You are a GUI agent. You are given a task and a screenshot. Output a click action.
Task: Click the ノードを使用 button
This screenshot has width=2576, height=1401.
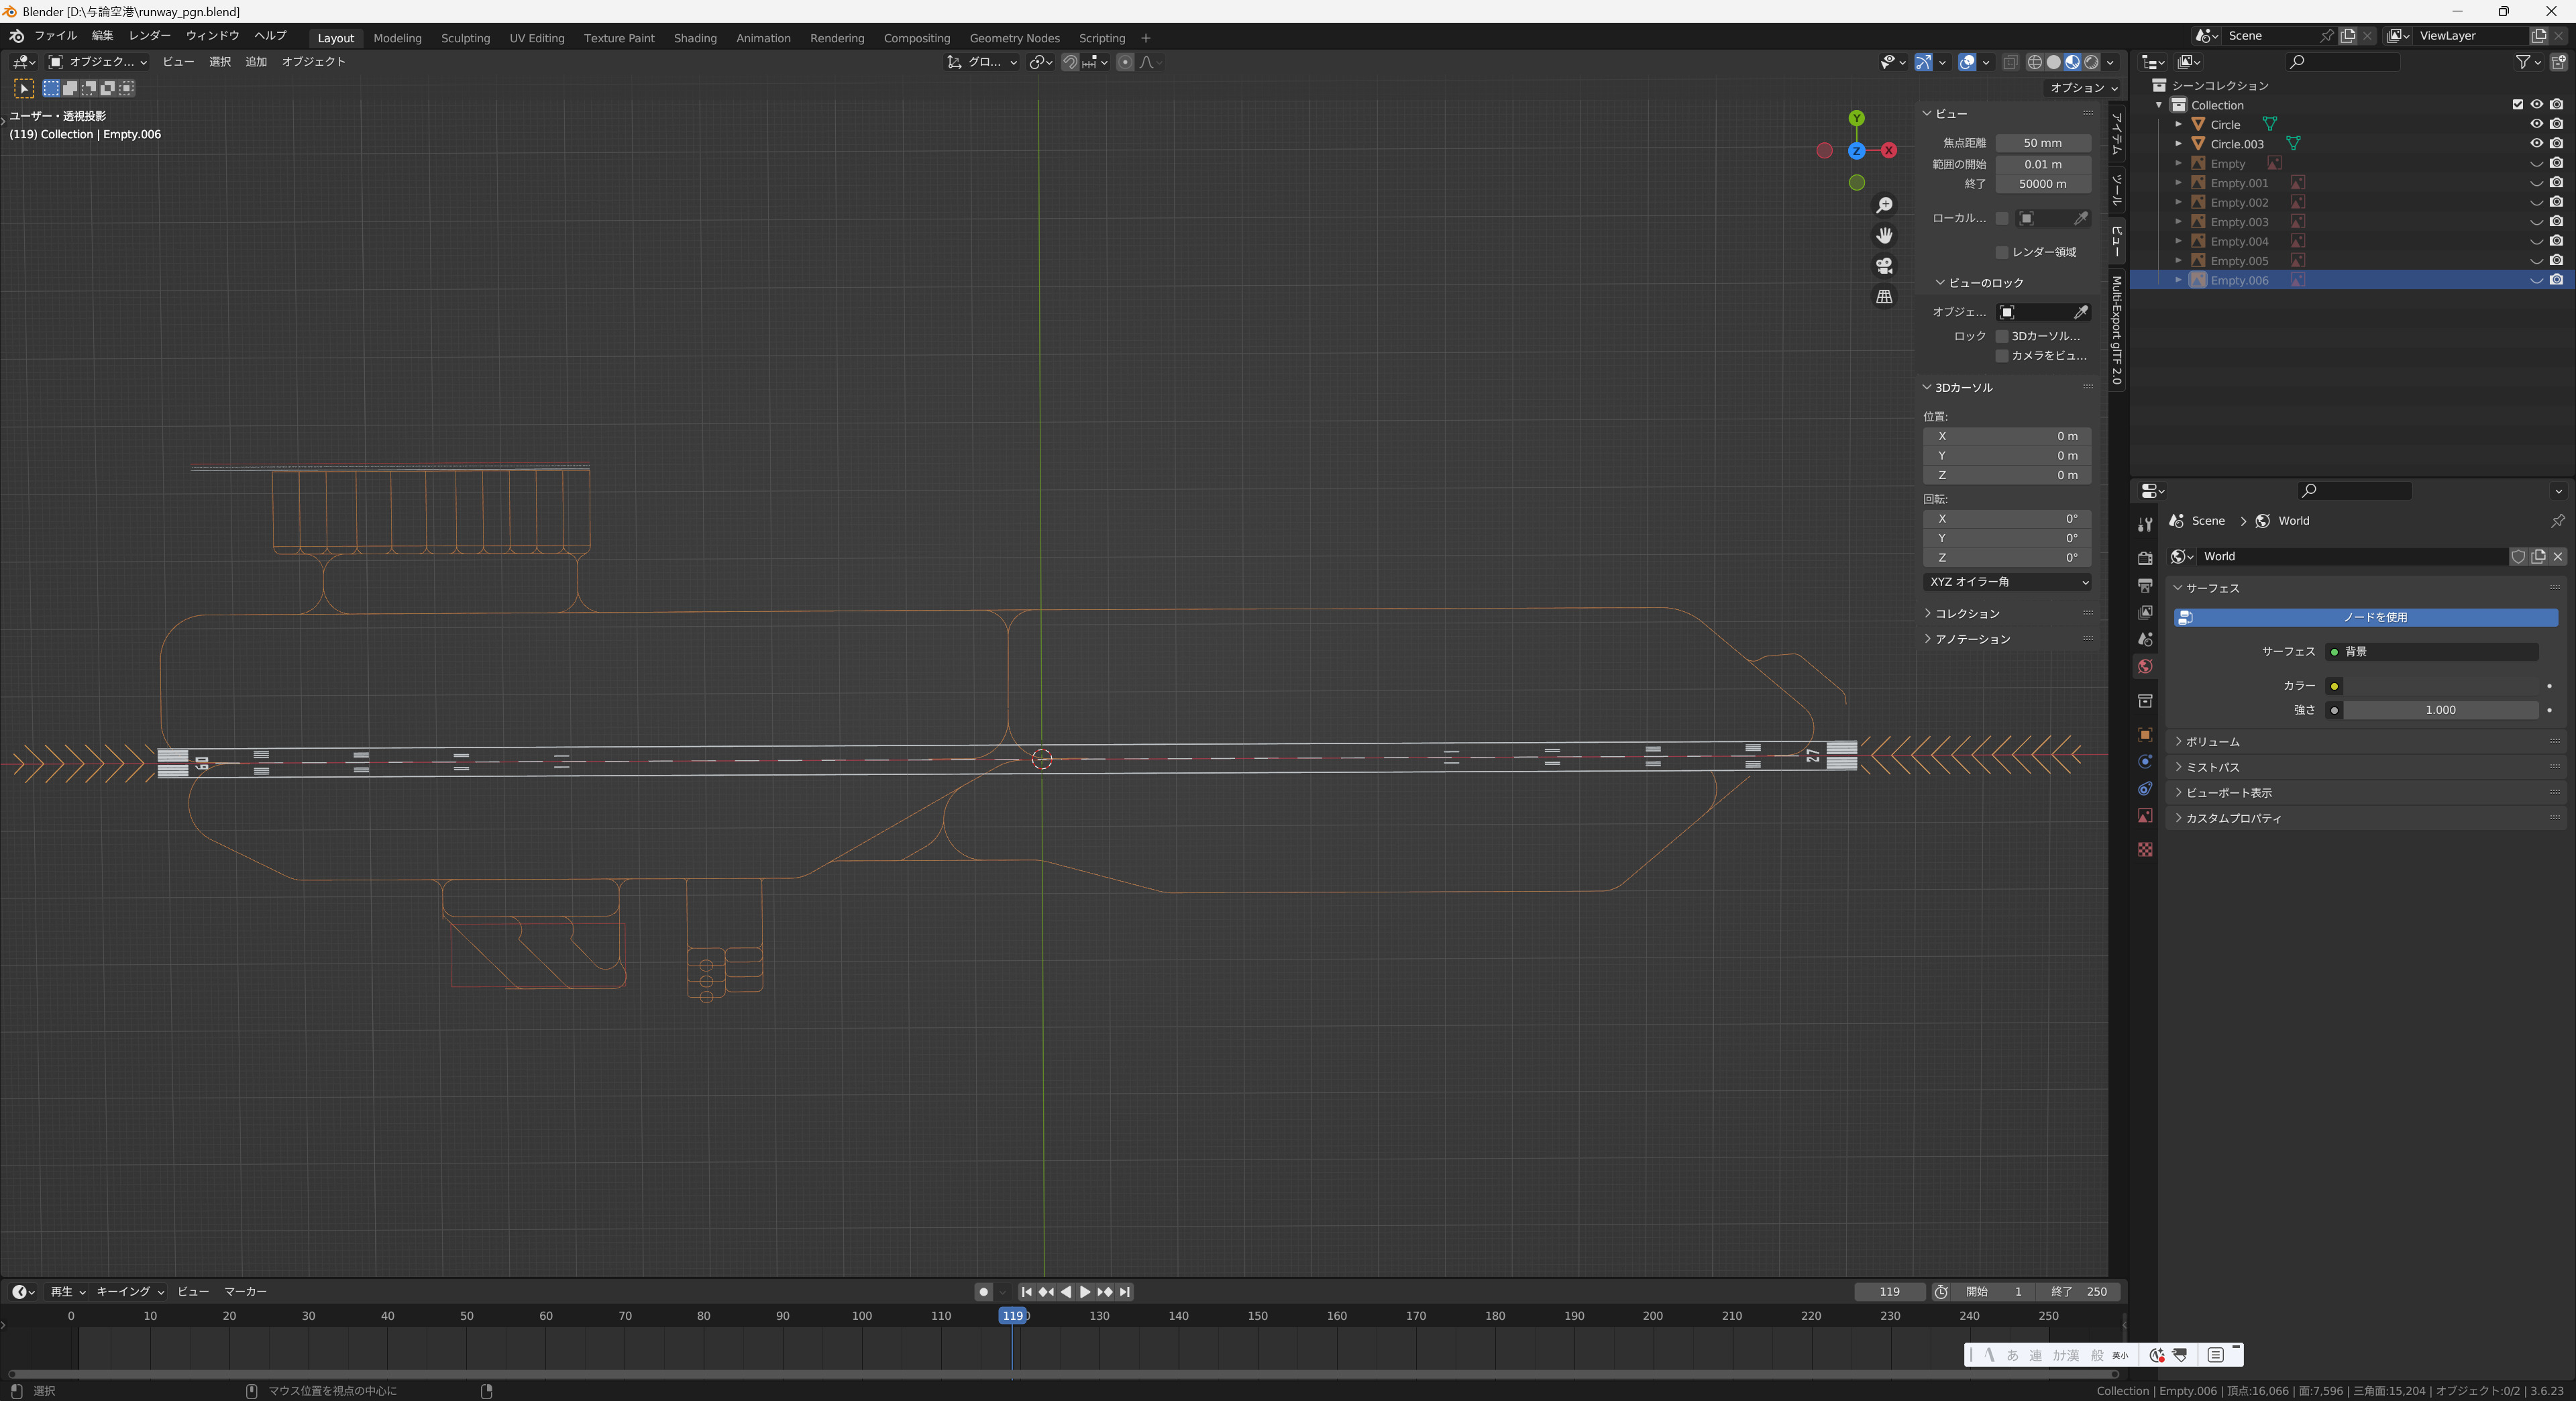(x=2365, y=617)
